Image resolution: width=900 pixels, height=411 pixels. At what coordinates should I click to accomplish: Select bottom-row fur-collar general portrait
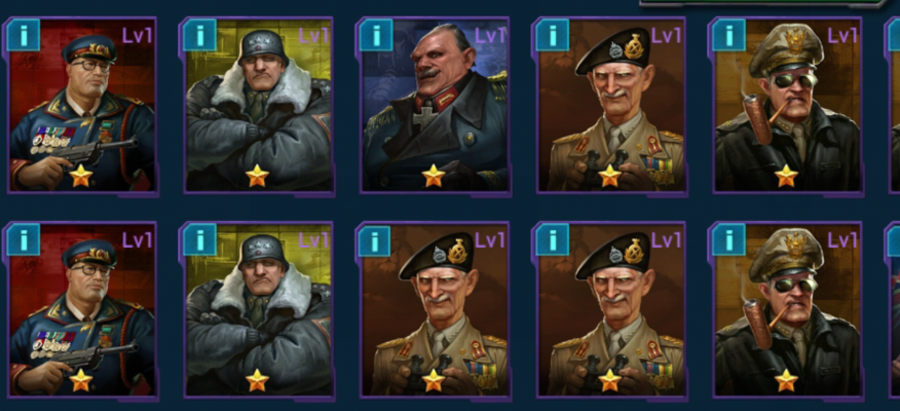258,310
